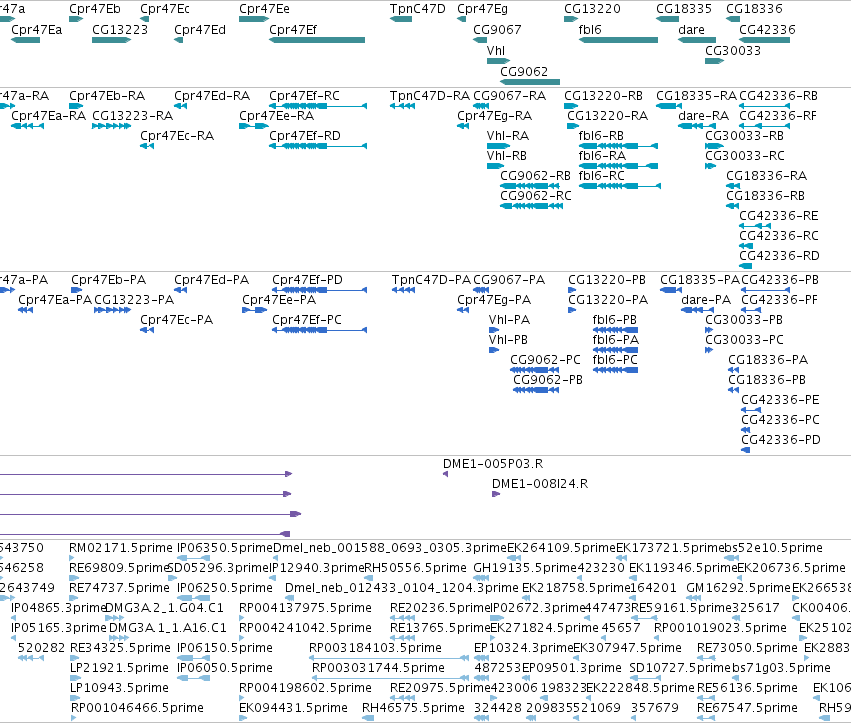
Task: Click the SD10727.5prime EST label
Action: 680,668
